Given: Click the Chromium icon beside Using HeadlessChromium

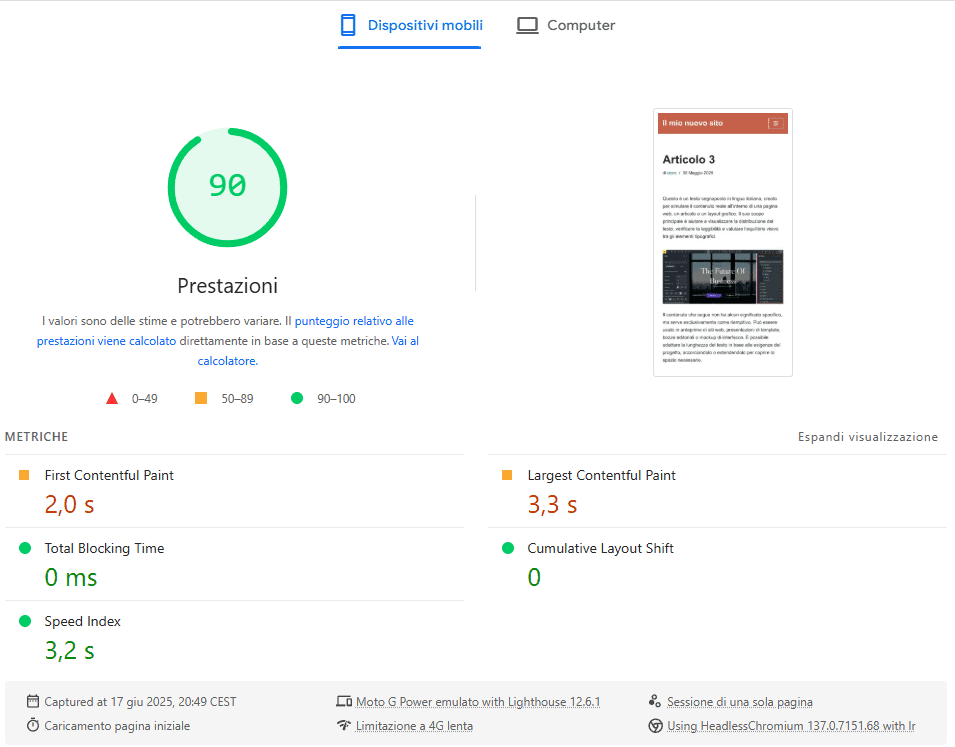Looking at the screenshot, I should (655, 726).
